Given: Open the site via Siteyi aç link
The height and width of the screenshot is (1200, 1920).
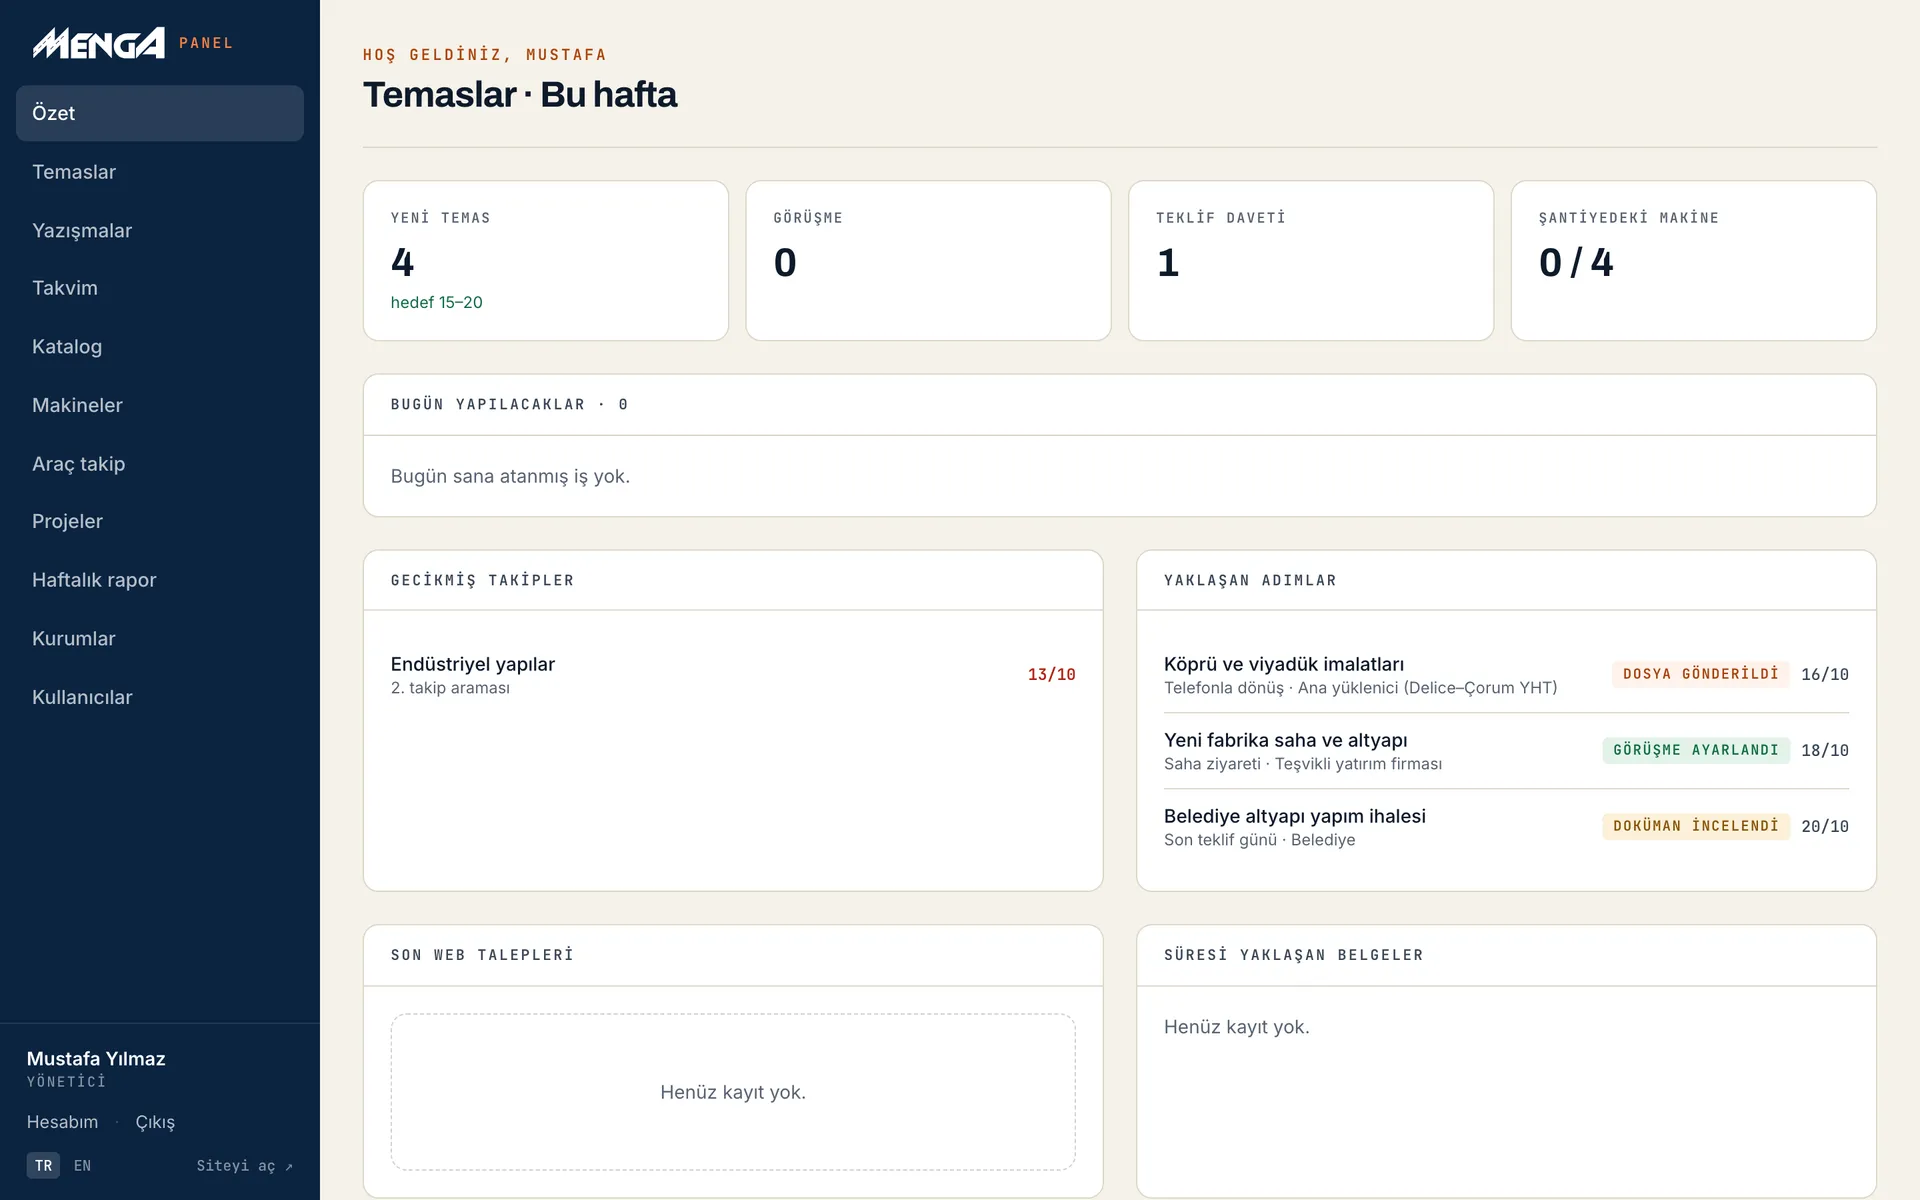Looking at the screenshot, I should pyautogui.click(x=244, y=1166).
